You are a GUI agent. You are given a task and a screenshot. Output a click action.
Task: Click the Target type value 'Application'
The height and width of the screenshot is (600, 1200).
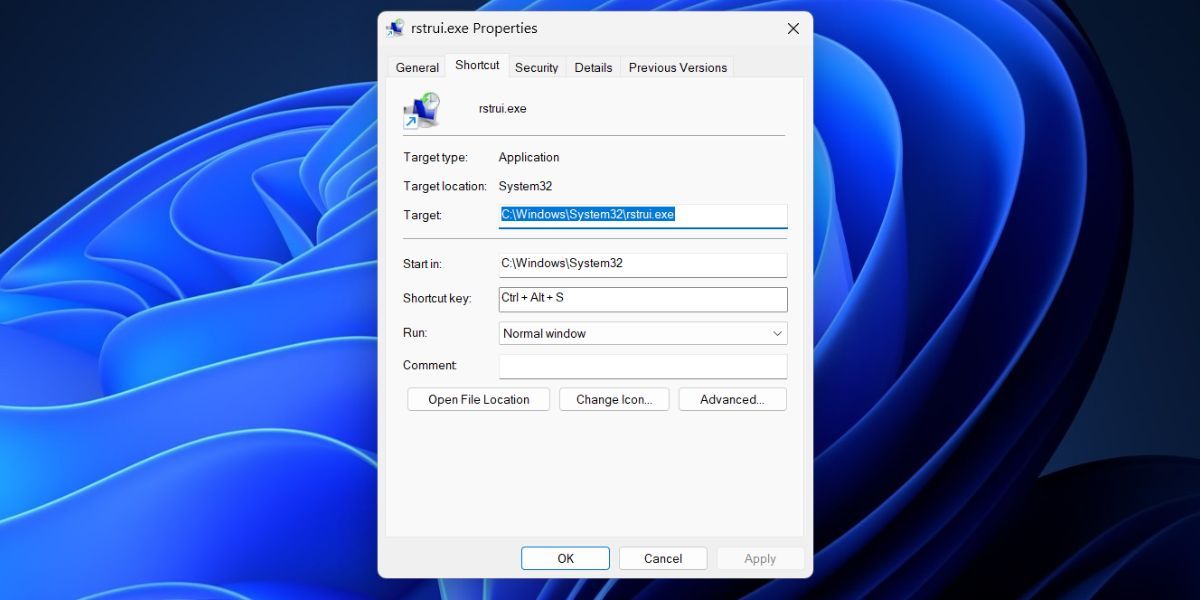point(529,157)
